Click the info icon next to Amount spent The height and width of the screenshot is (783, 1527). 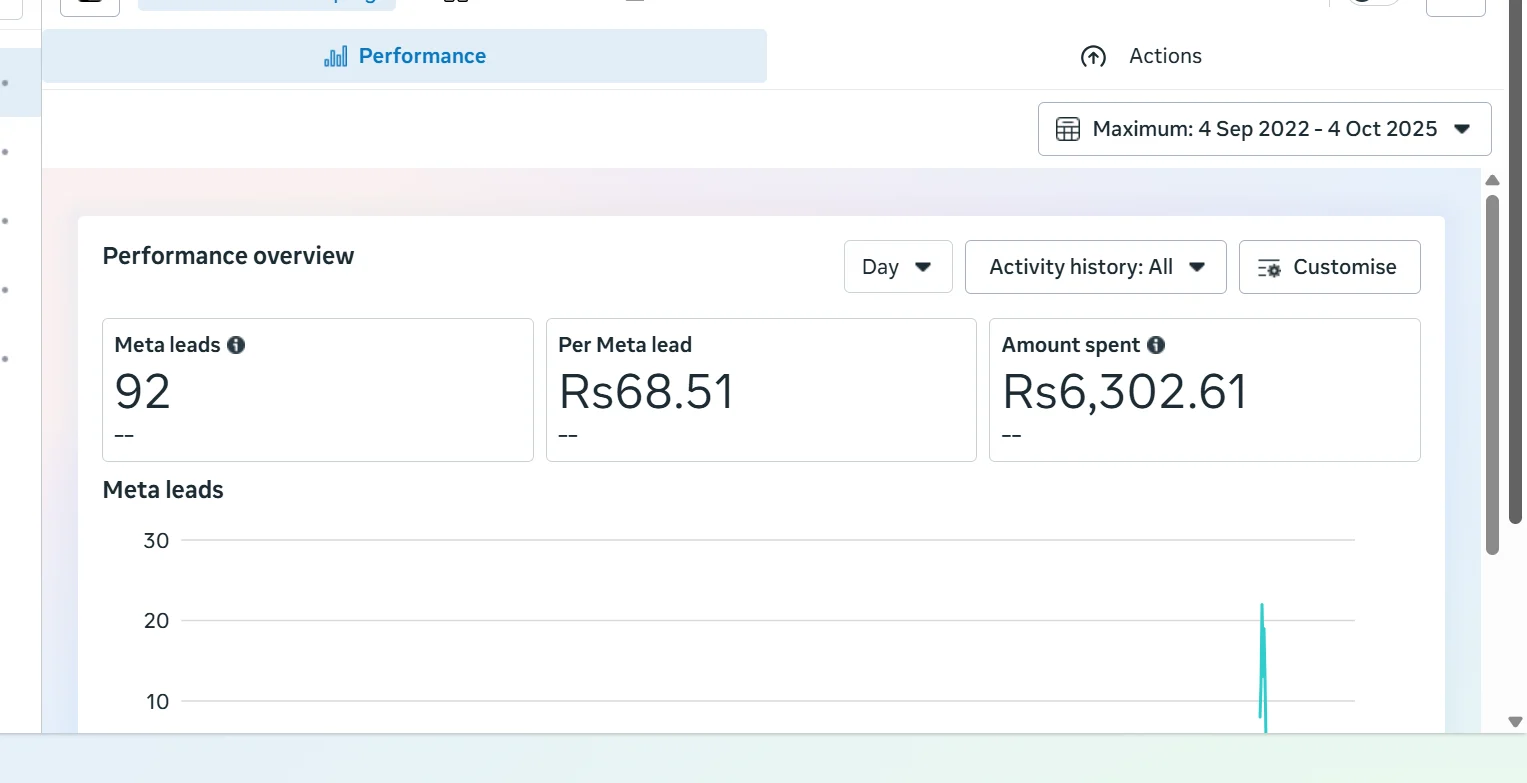pos(1156,345)
